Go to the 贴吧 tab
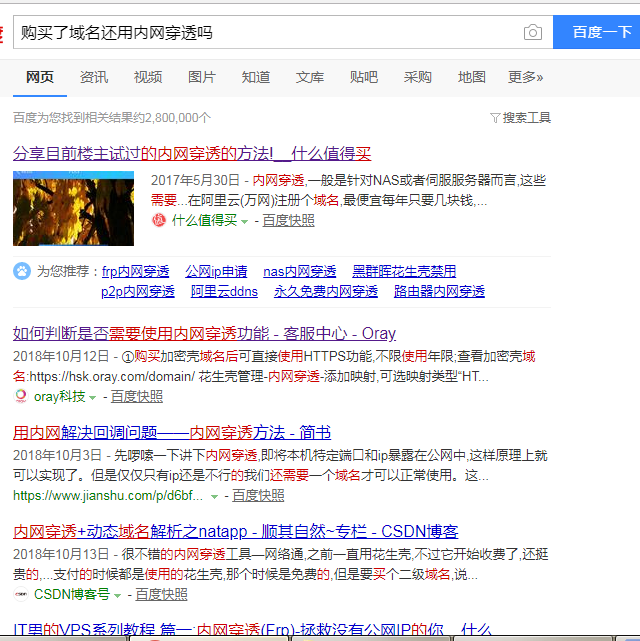The height and width of the screenshot is (641, 640). click(363, 77)
